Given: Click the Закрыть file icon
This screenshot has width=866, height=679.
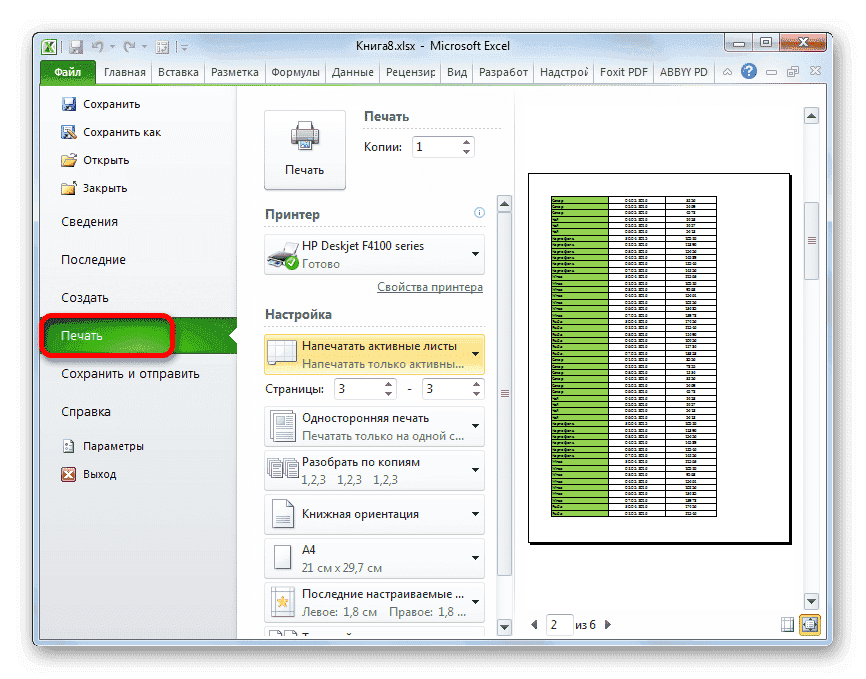Looking at the screenshot, I should 69,188.
